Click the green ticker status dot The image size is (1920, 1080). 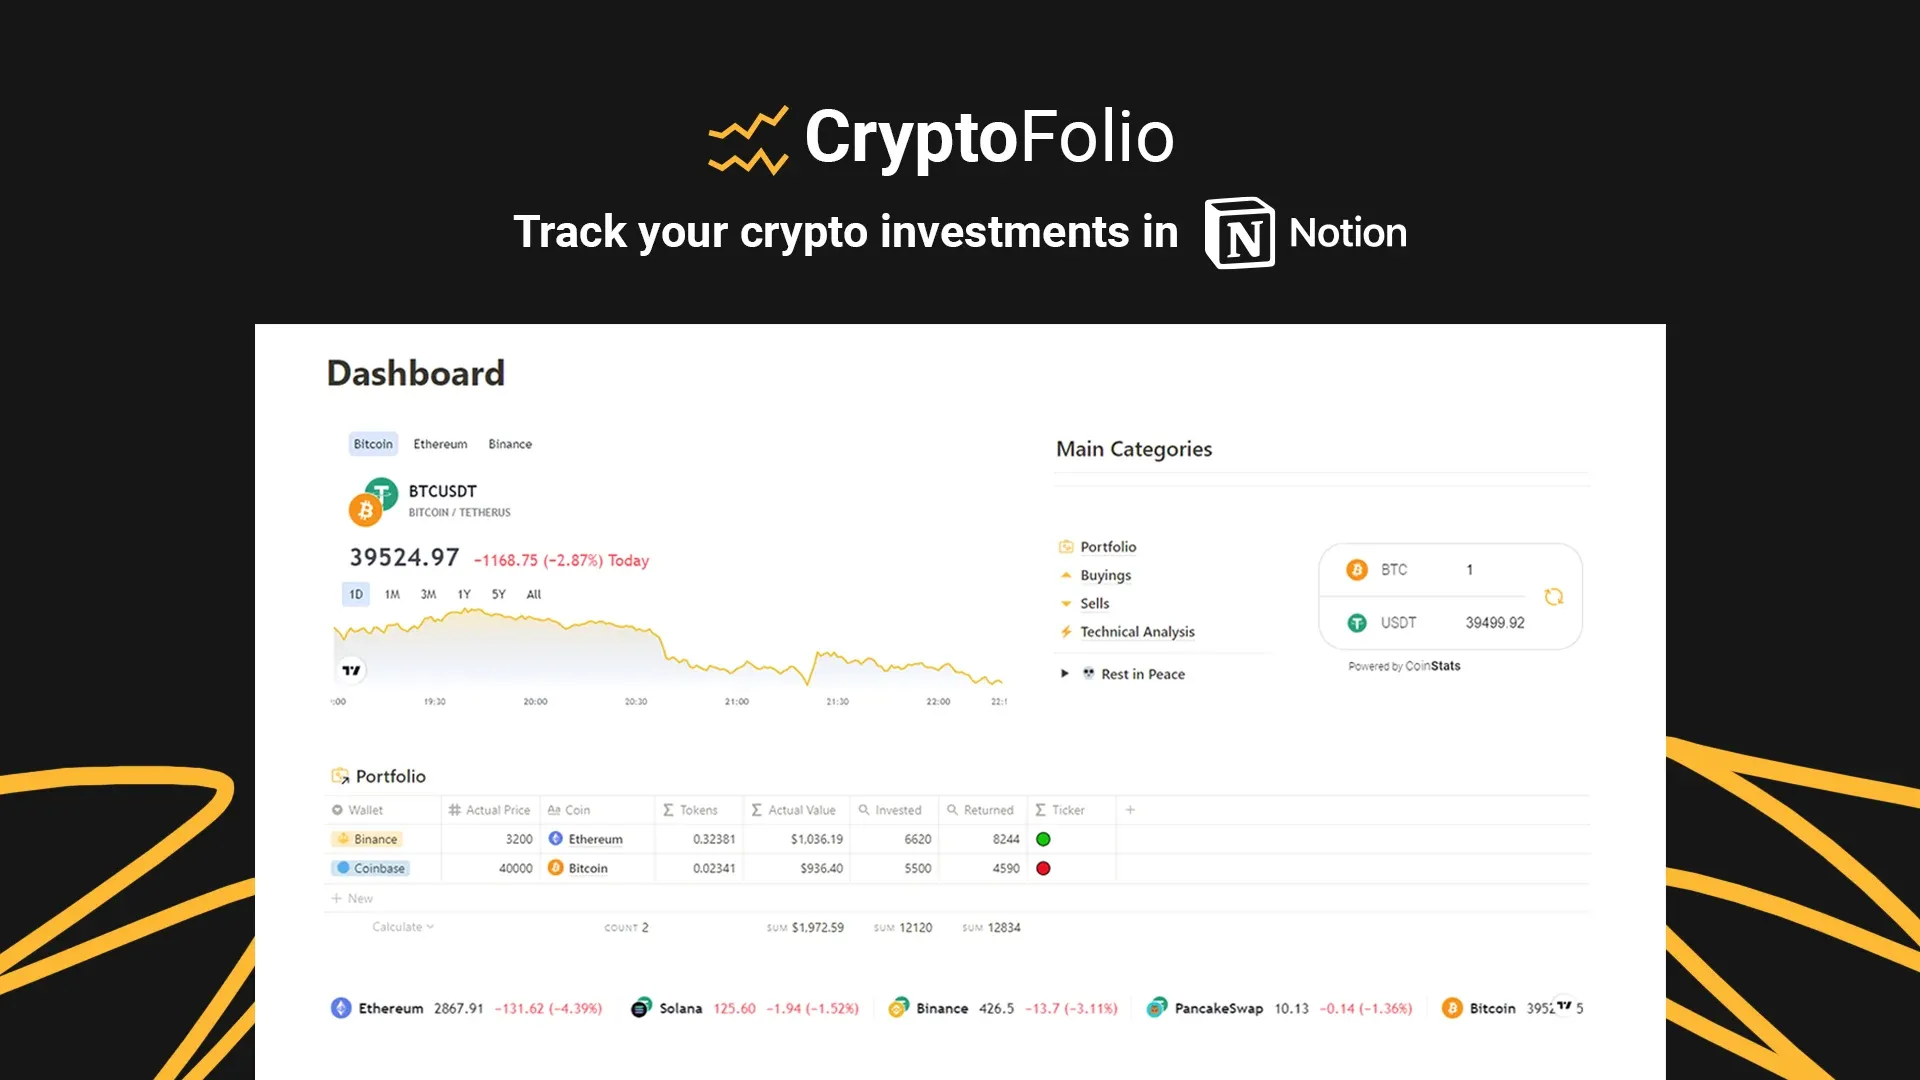[x=1043, y=839]
